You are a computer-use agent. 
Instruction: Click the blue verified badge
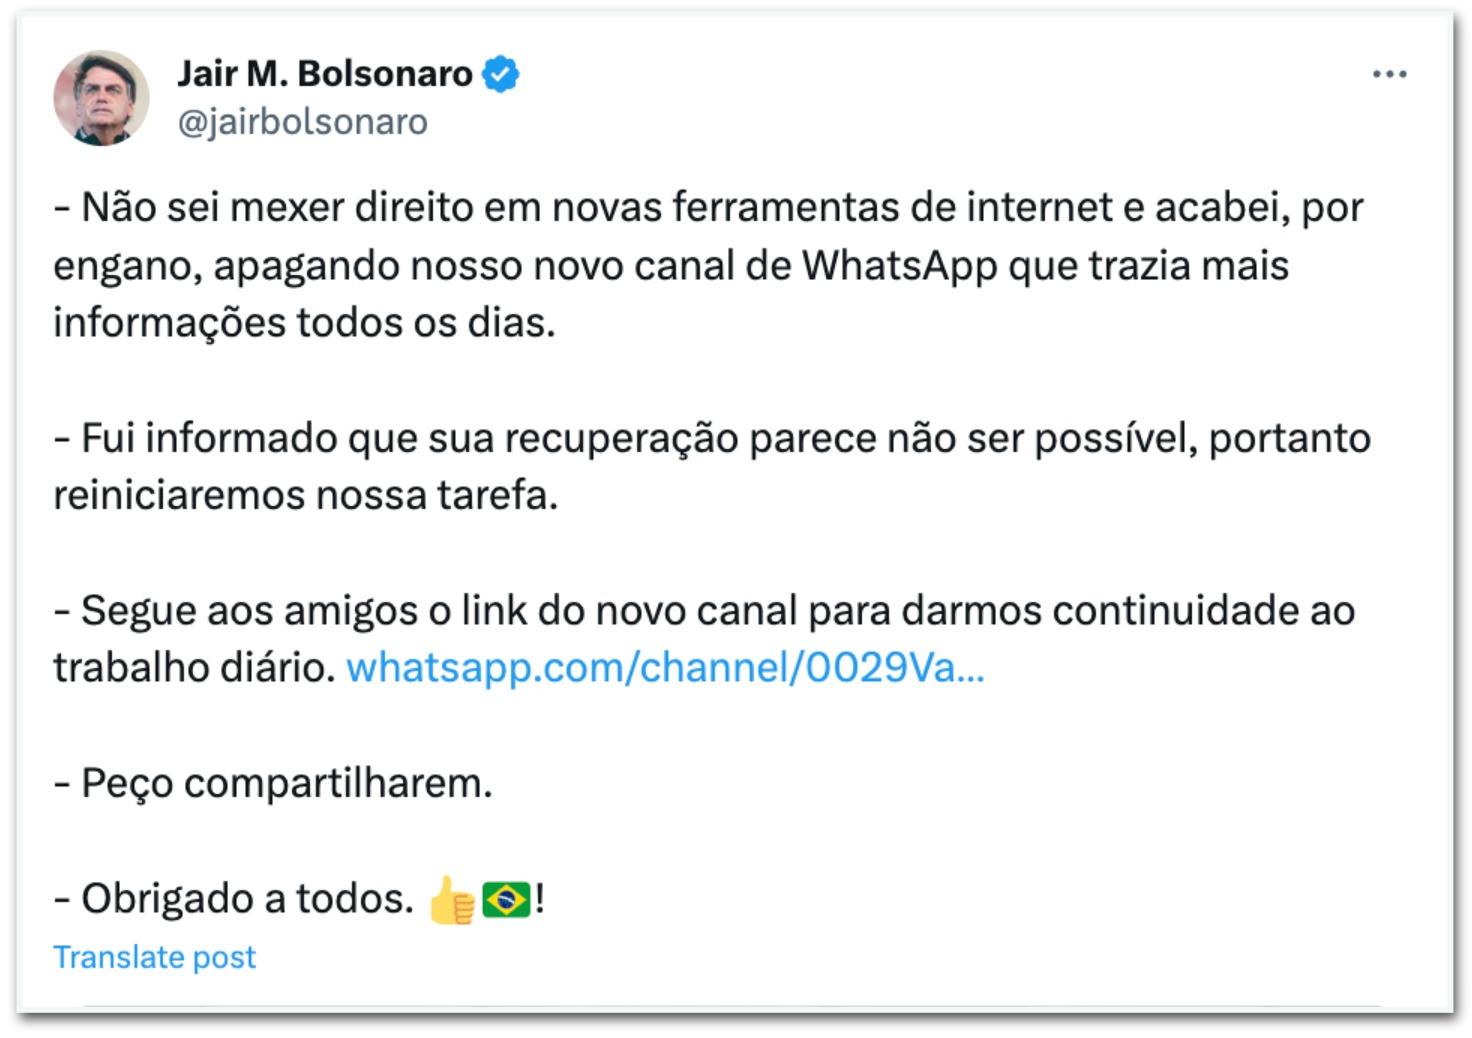(500, 74)
